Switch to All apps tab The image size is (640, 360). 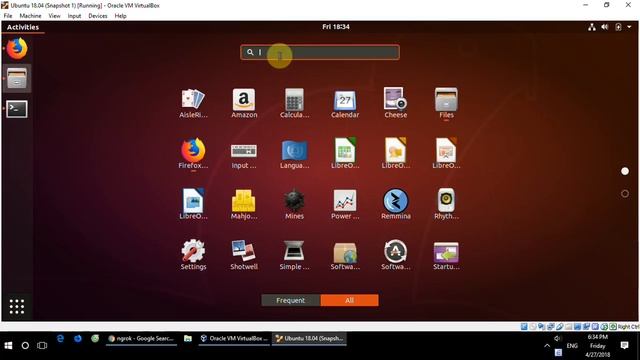coord(349,300)
